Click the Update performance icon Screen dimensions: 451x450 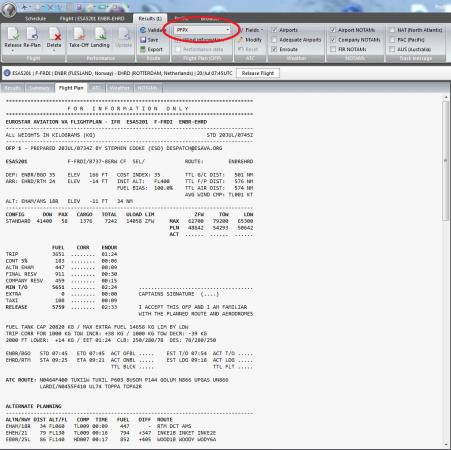(x=124, y=37)
